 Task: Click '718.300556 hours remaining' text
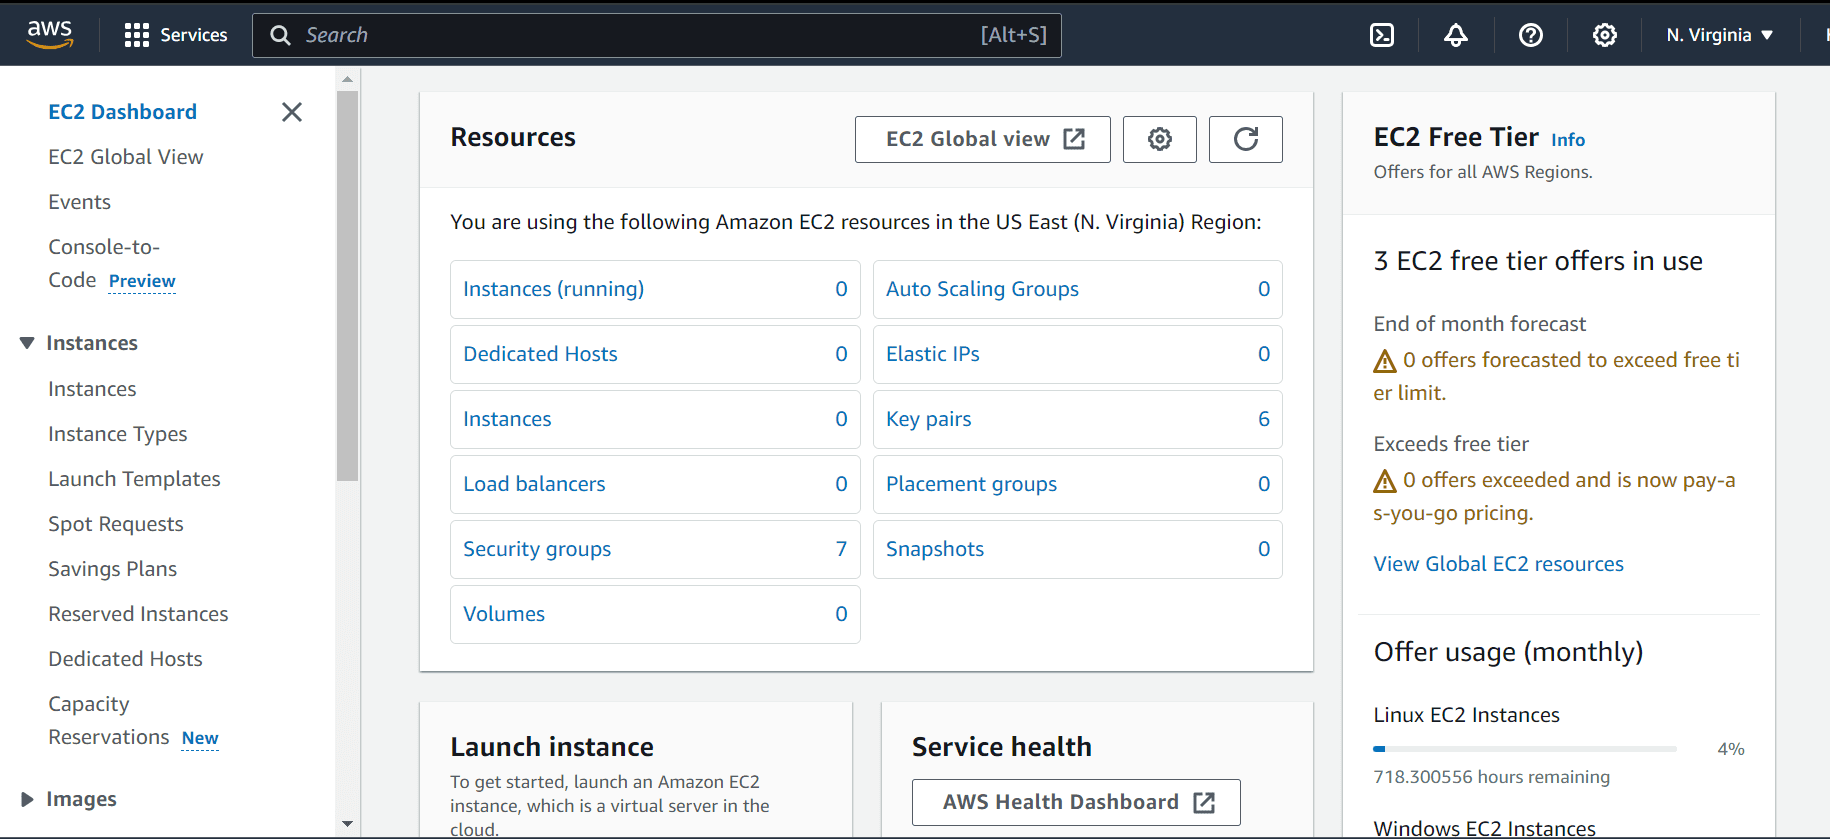(x=1491, y=777)
